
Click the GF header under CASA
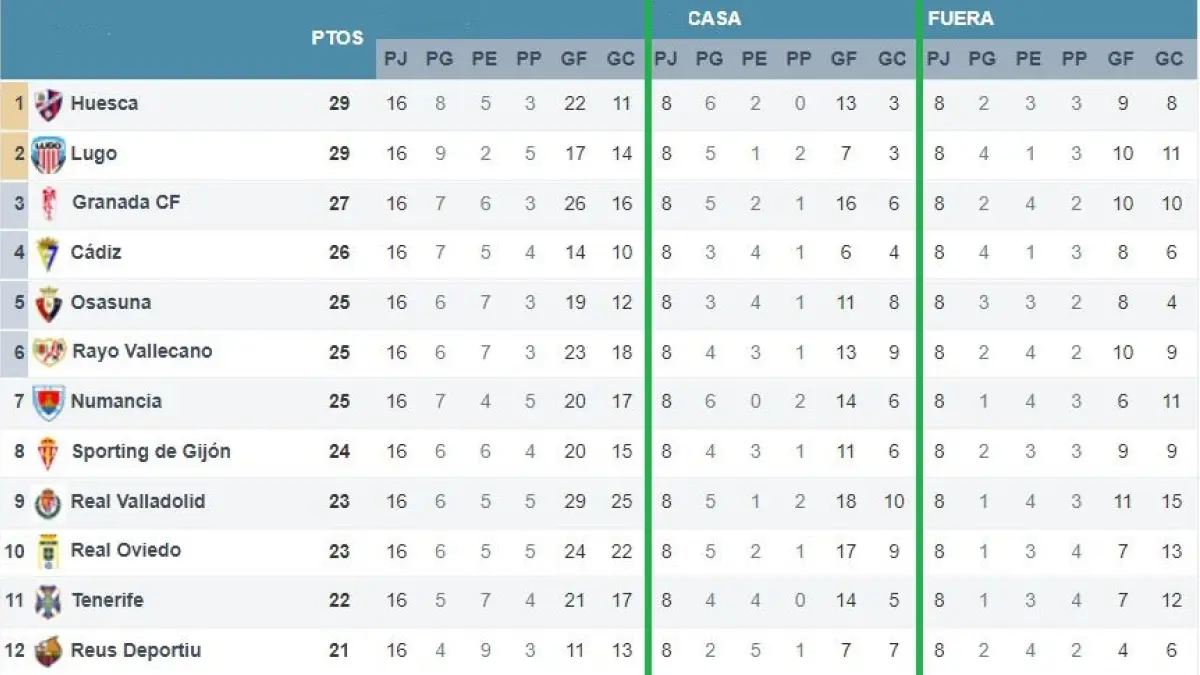(x=844, y=59)
